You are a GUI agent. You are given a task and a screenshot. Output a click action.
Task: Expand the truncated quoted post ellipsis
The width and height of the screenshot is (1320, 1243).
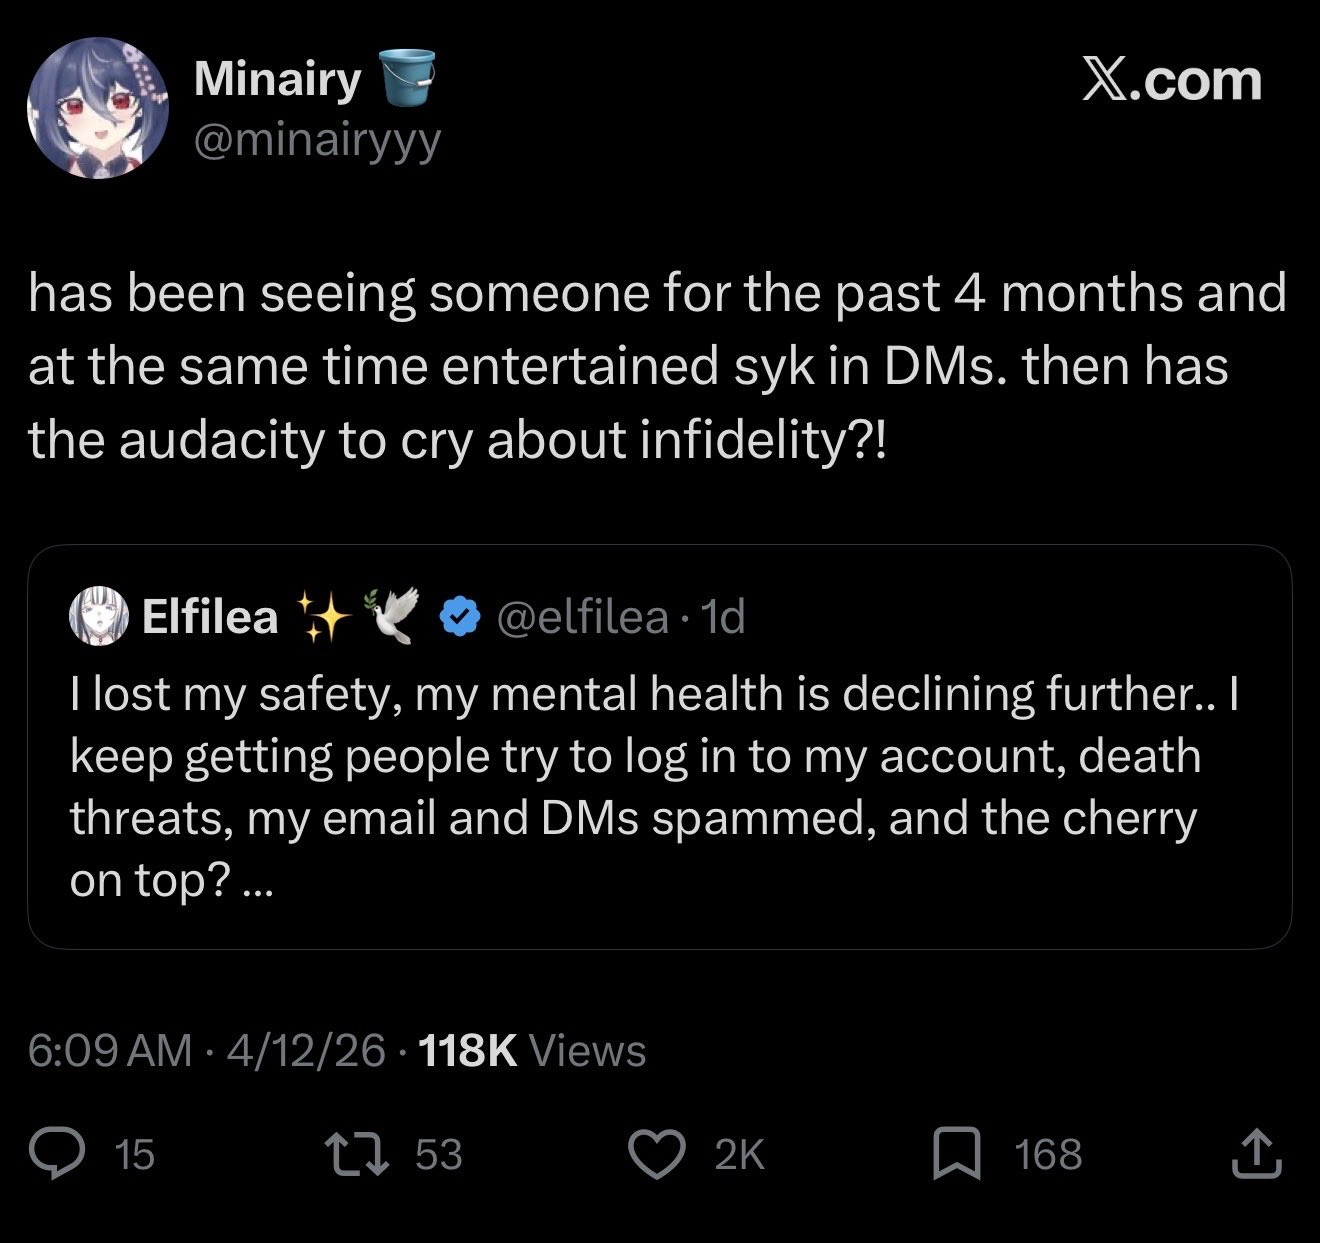tap(257, 880)
